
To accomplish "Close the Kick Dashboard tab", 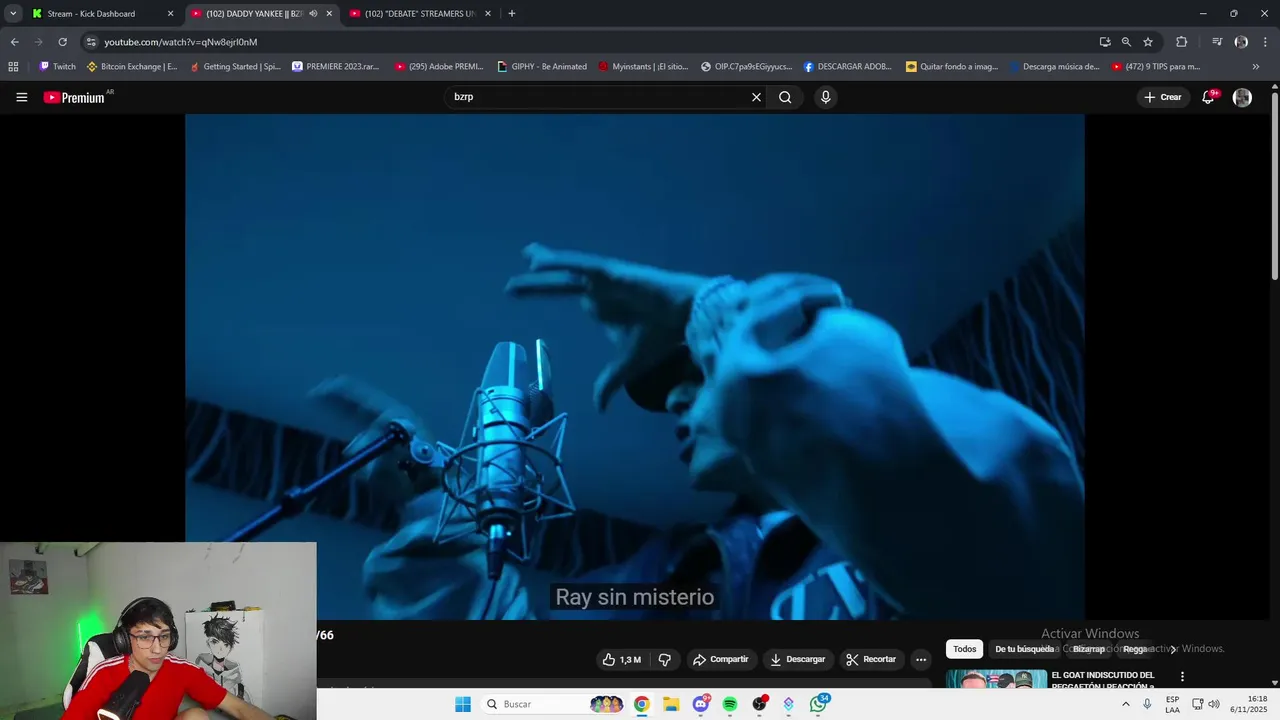I will (x=170, y=14).
